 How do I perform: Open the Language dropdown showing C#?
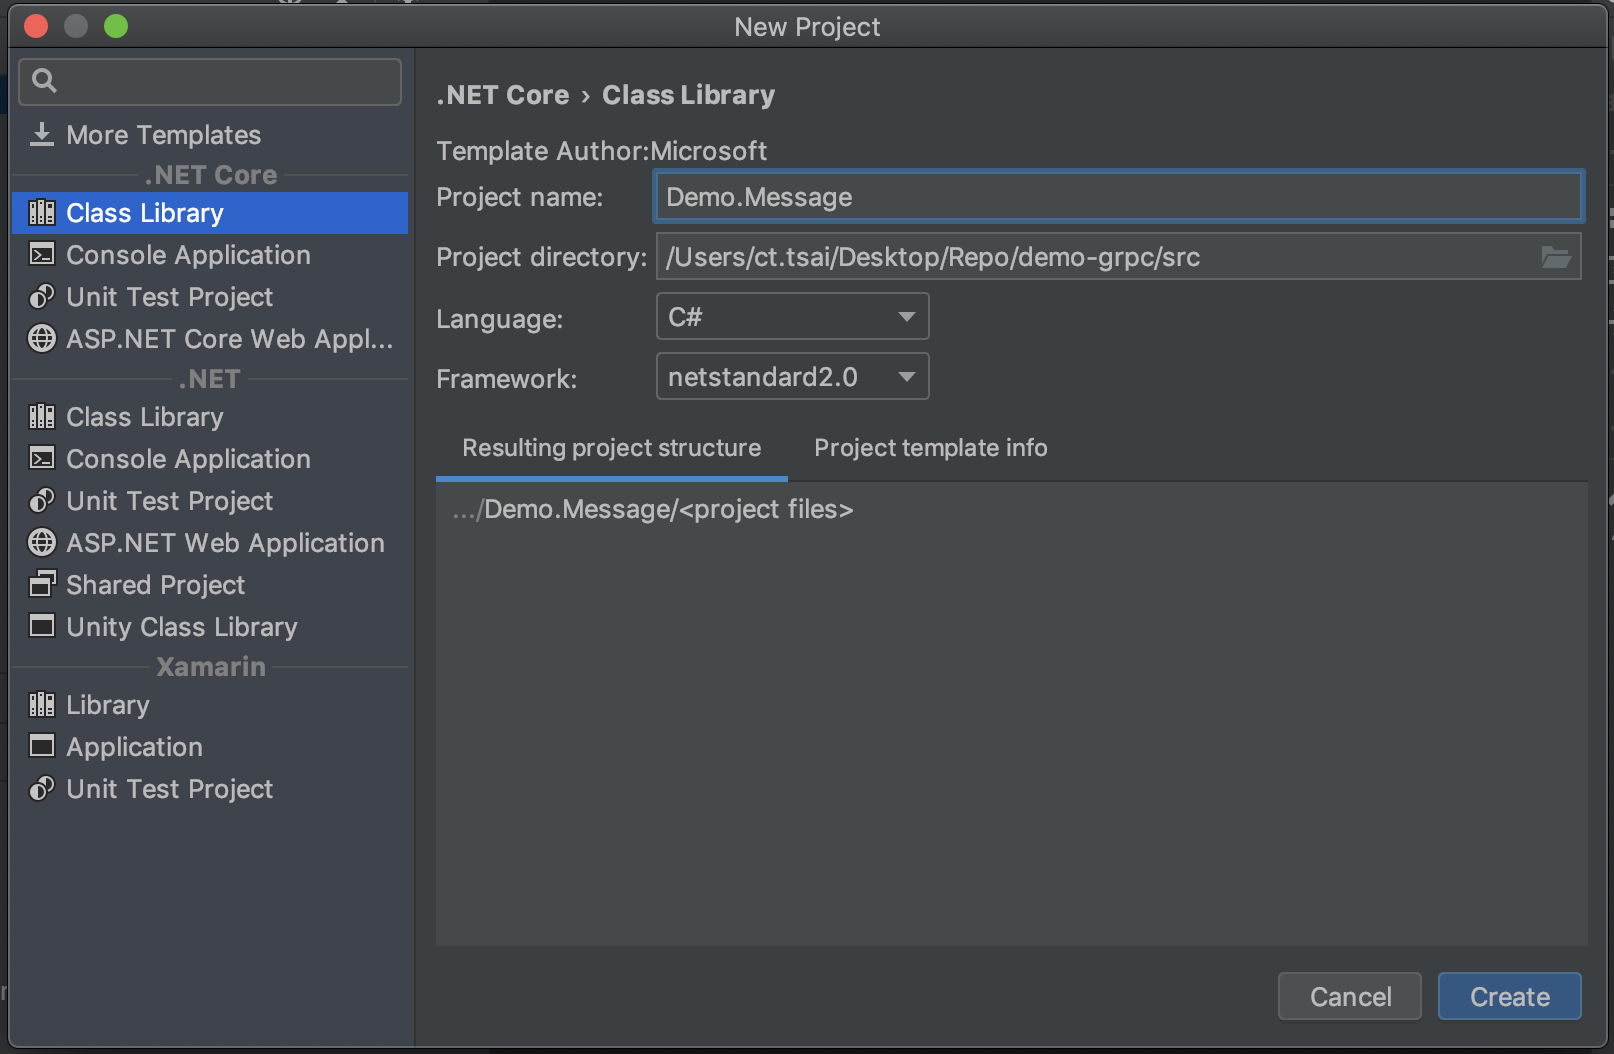click(x=791, y=317)
